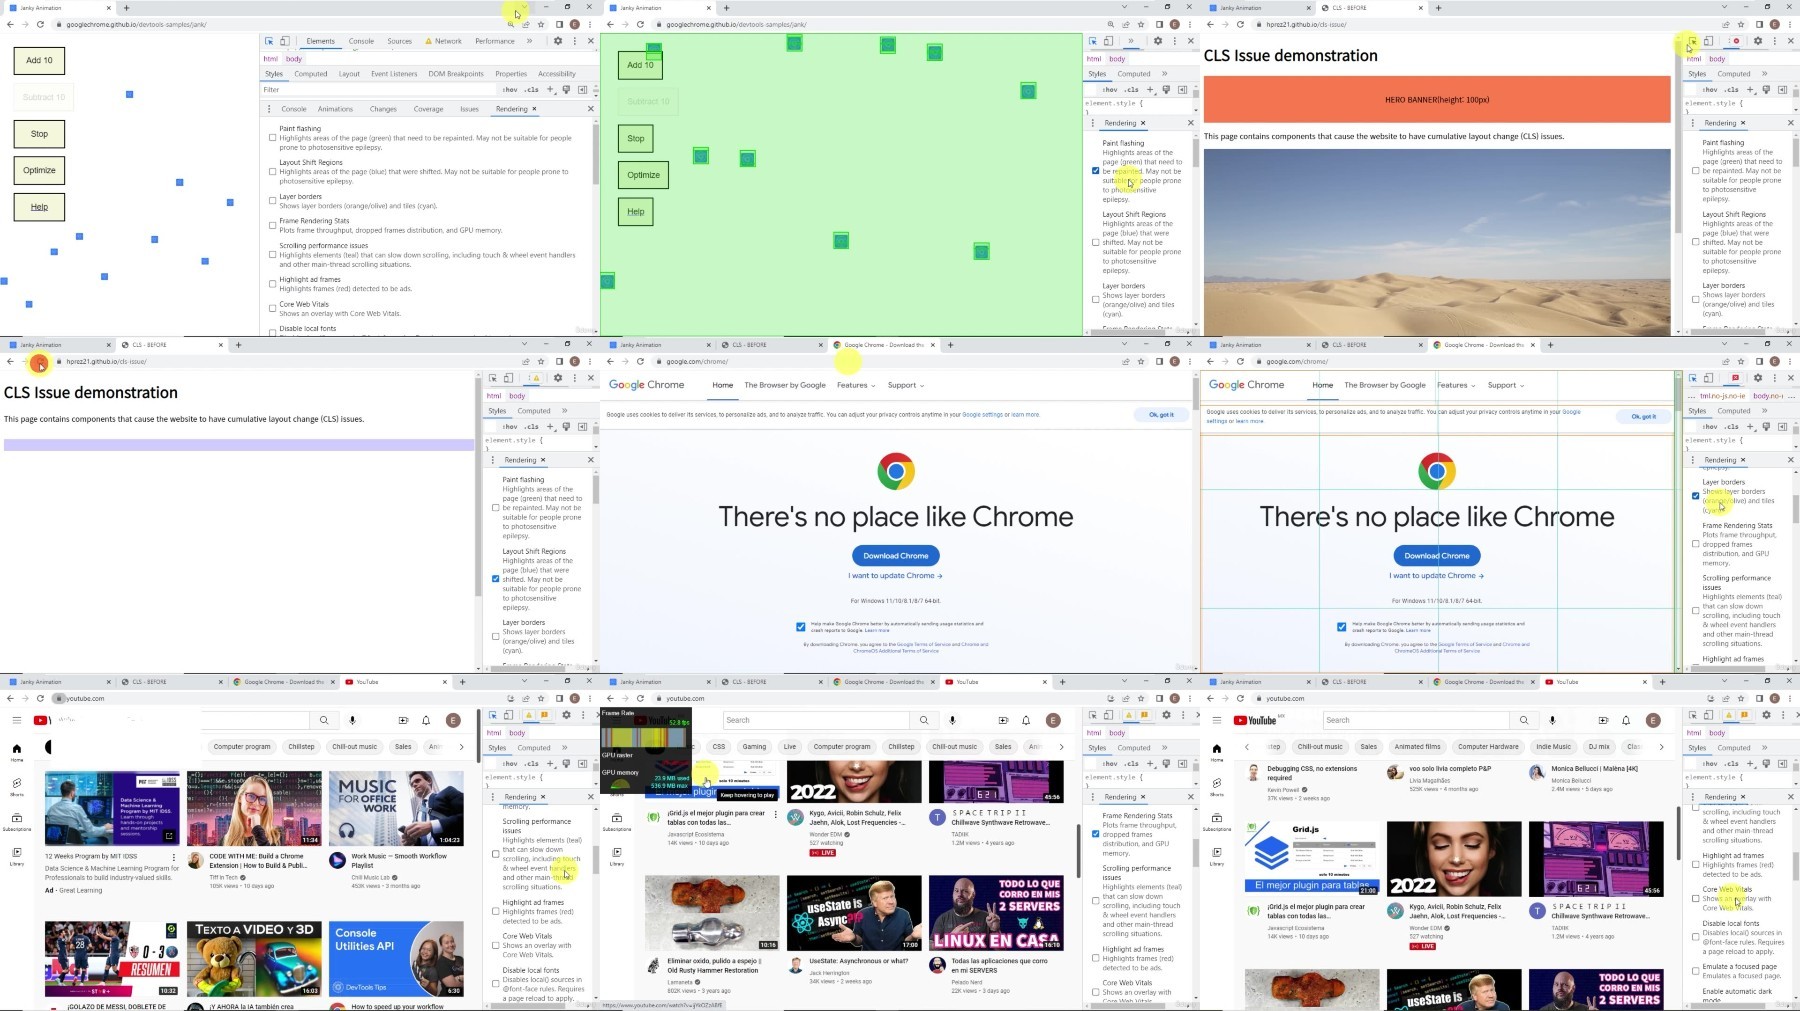The image size is (1800, 1011).
Task: Open options menu for 12 Weeks Program by MIT IDSS
Action: pos(174,857)
